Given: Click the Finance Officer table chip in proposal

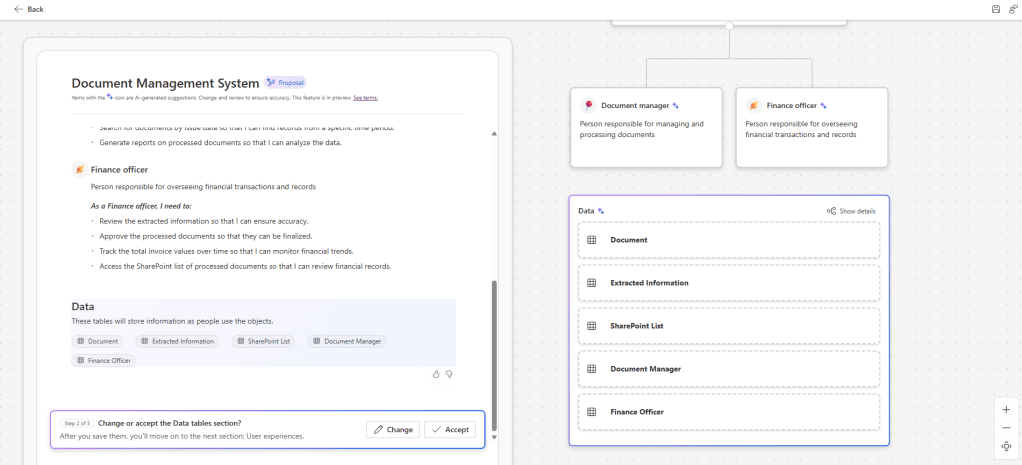Looking at the screenshot, I should (x=104, y=360).
